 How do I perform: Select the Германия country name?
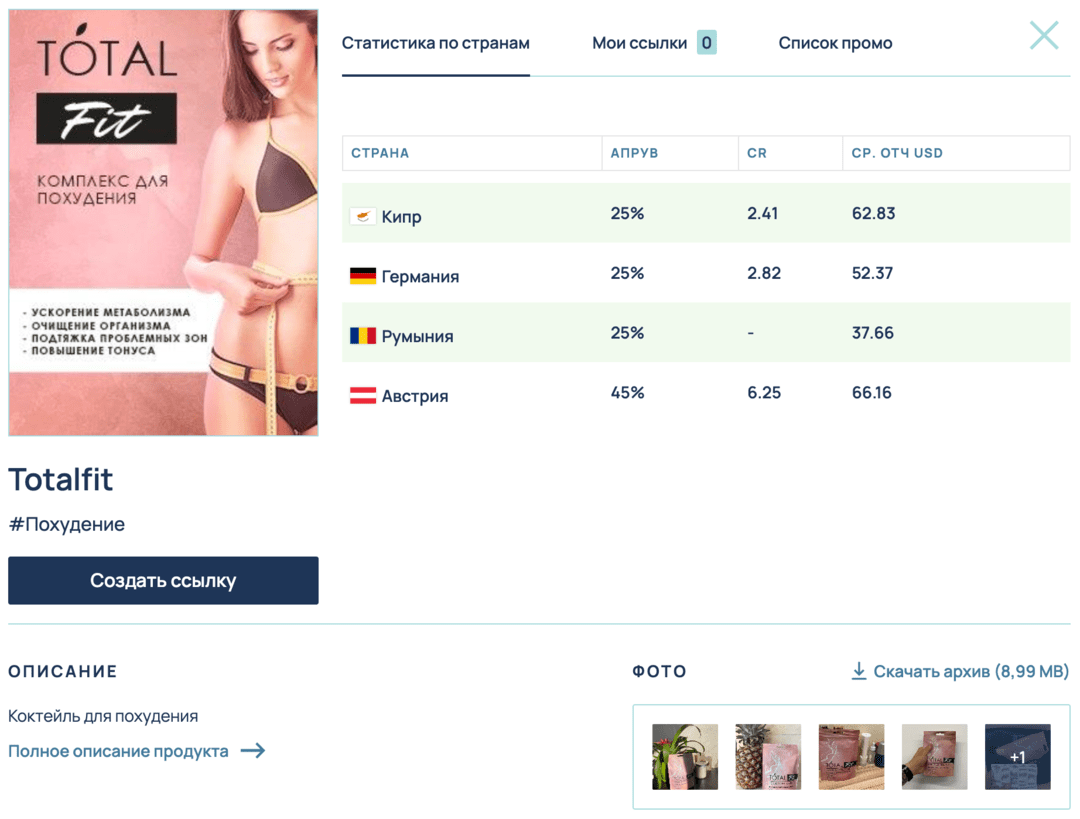420,276
